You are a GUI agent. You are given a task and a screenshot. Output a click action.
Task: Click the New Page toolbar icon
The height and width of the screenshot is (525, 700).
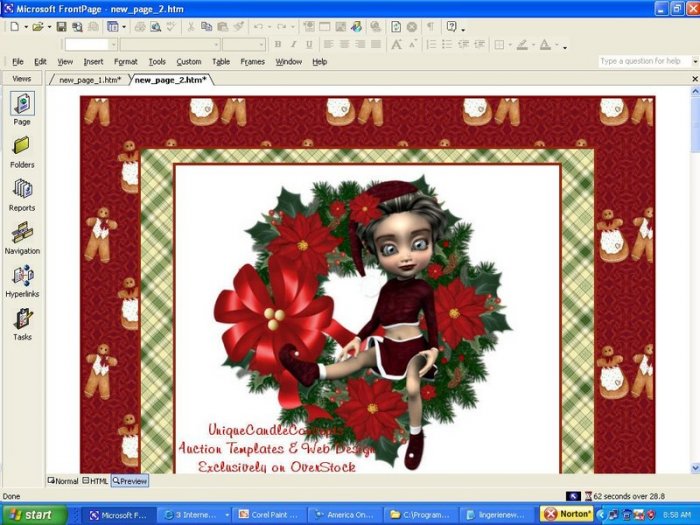(x=15, y=27)
